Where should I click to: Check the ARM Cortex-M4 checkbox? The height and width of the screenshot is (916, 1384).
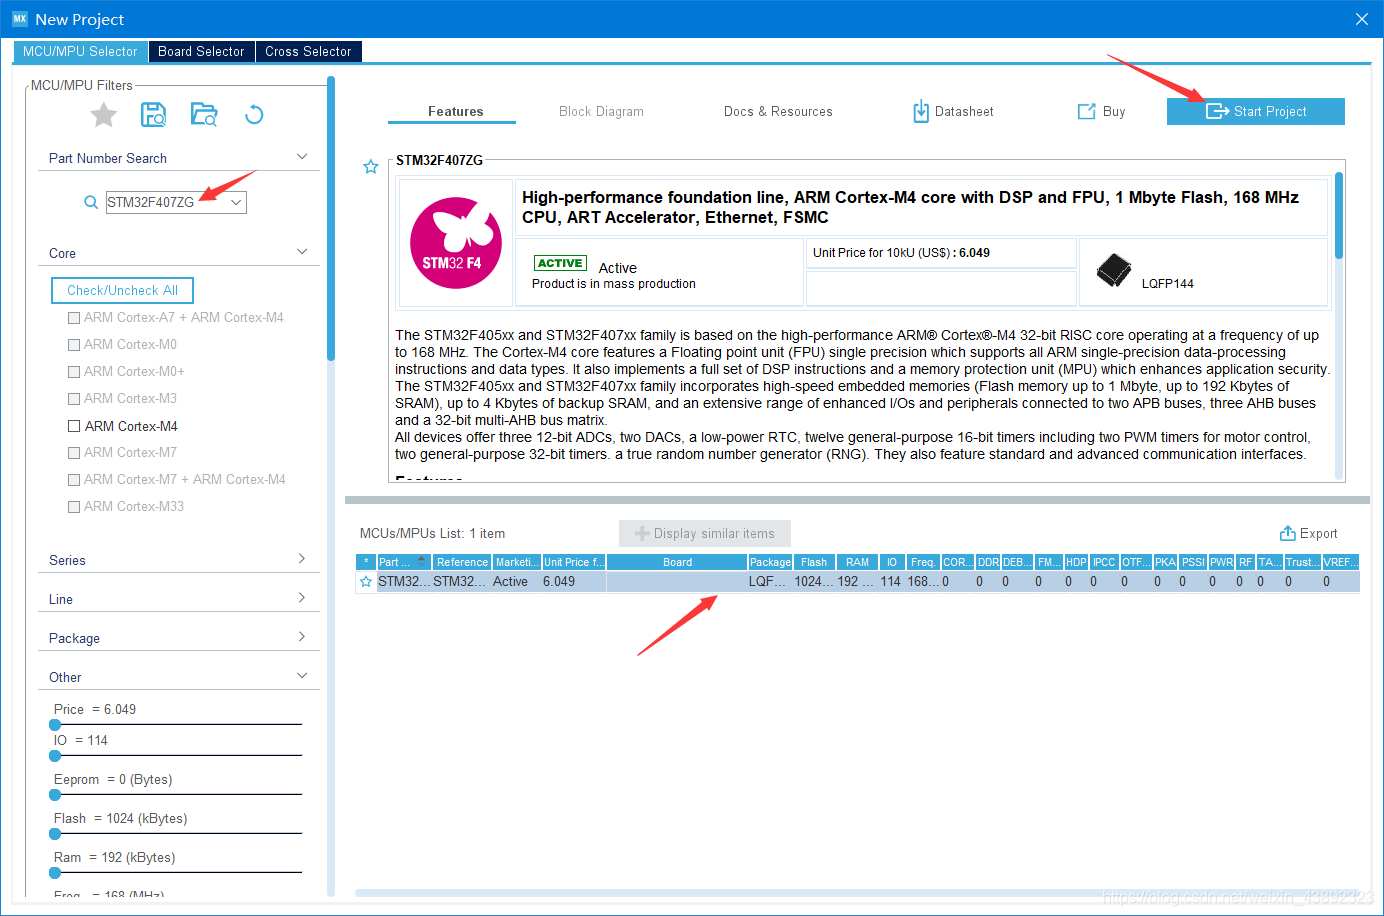click(x=74, y=426)
